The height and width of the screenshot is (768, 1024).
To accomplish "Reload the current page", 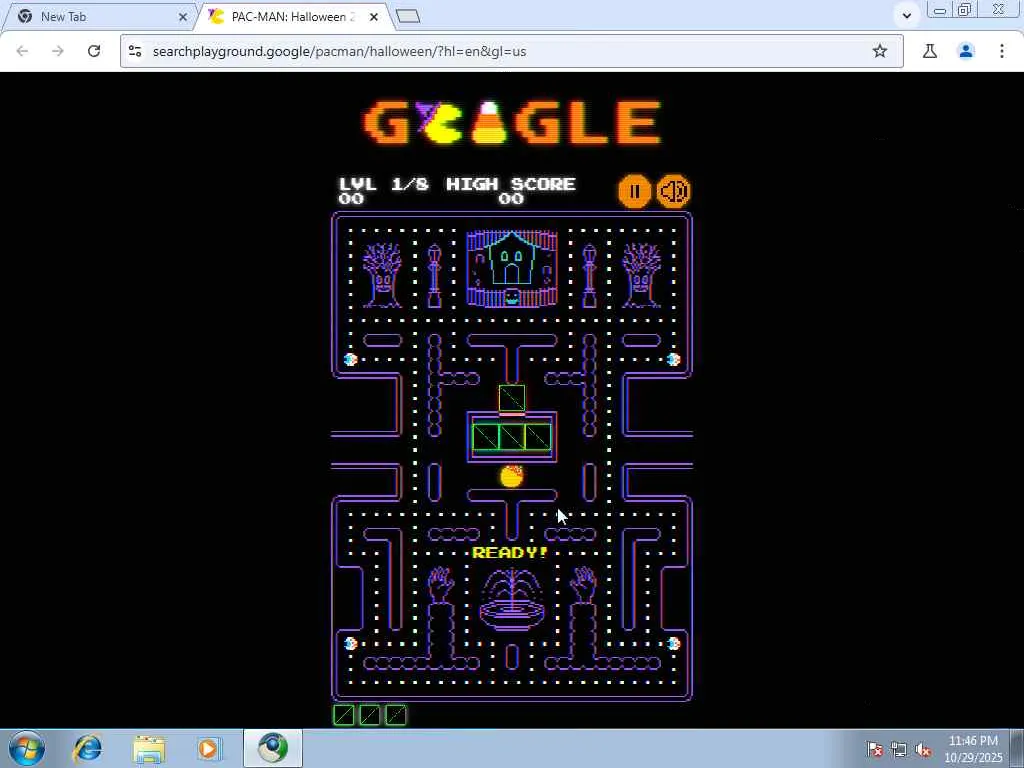I will 94,51.
